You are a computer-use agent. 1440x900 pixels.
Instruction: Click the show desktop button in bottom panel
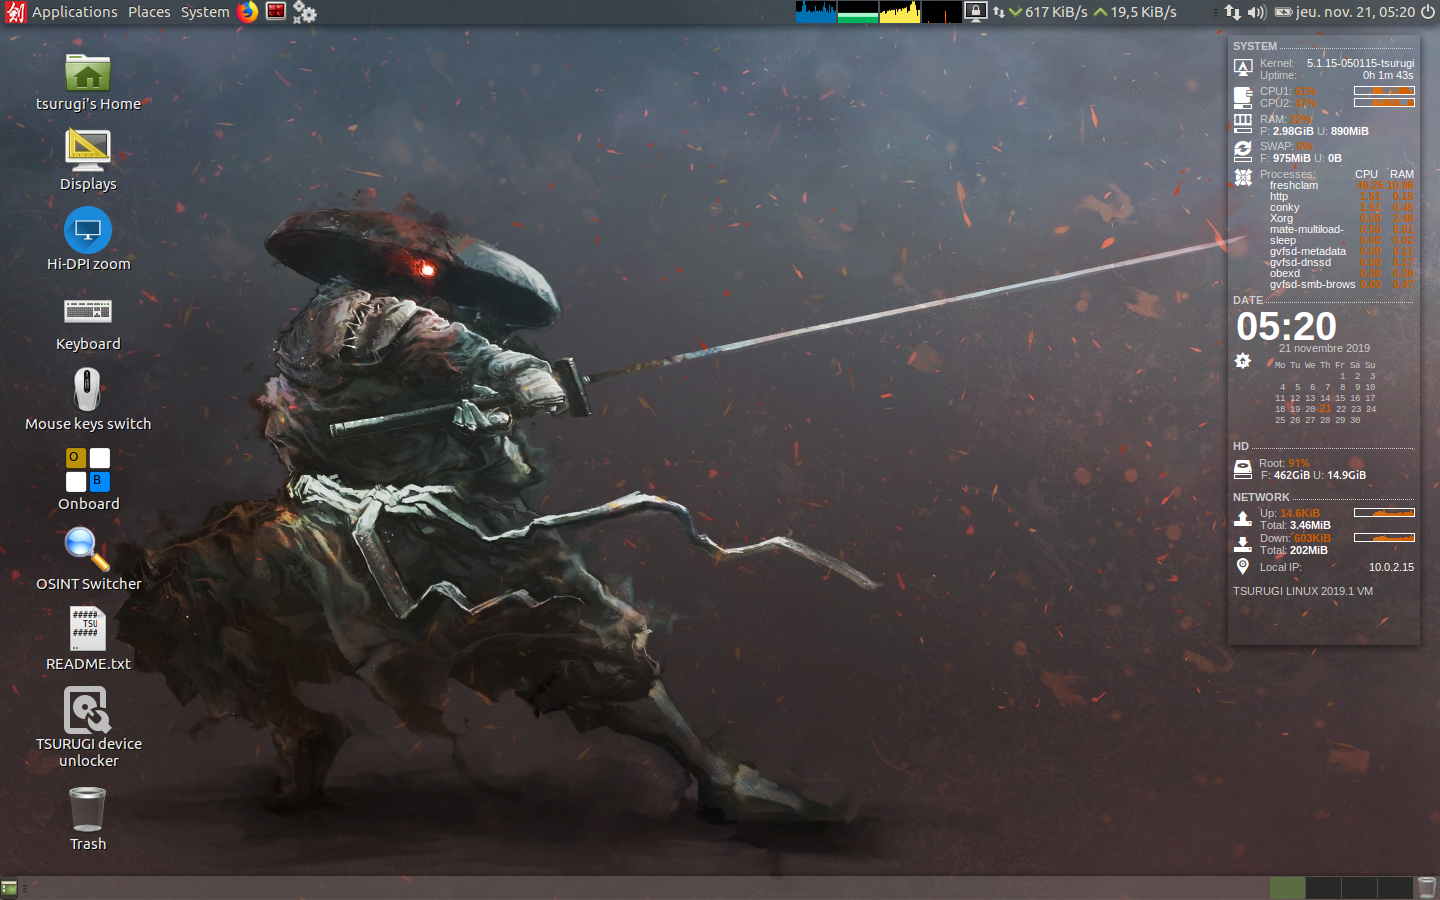click(9, 888)
